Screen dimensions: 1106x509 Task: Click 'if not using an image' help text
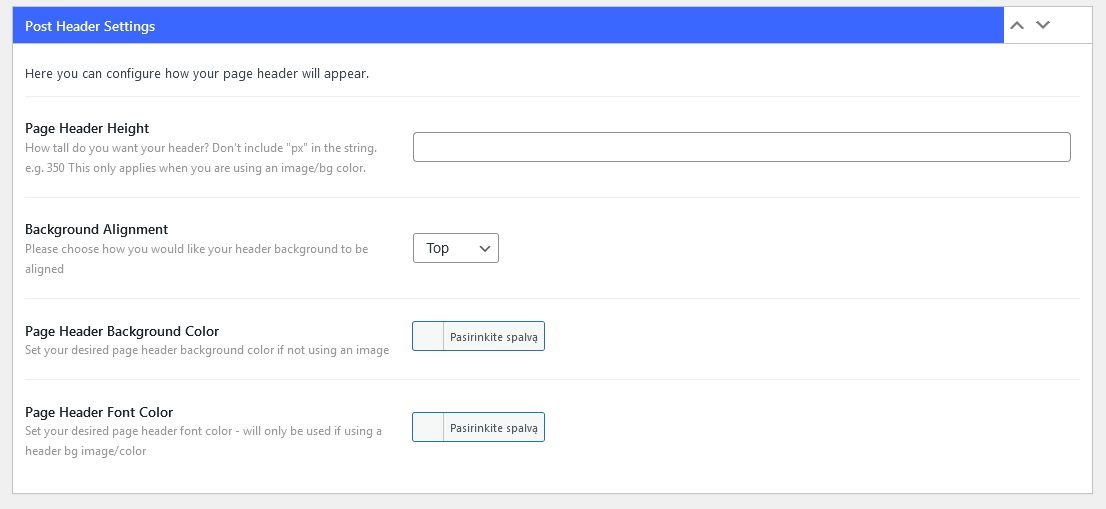tap(207, 350)
